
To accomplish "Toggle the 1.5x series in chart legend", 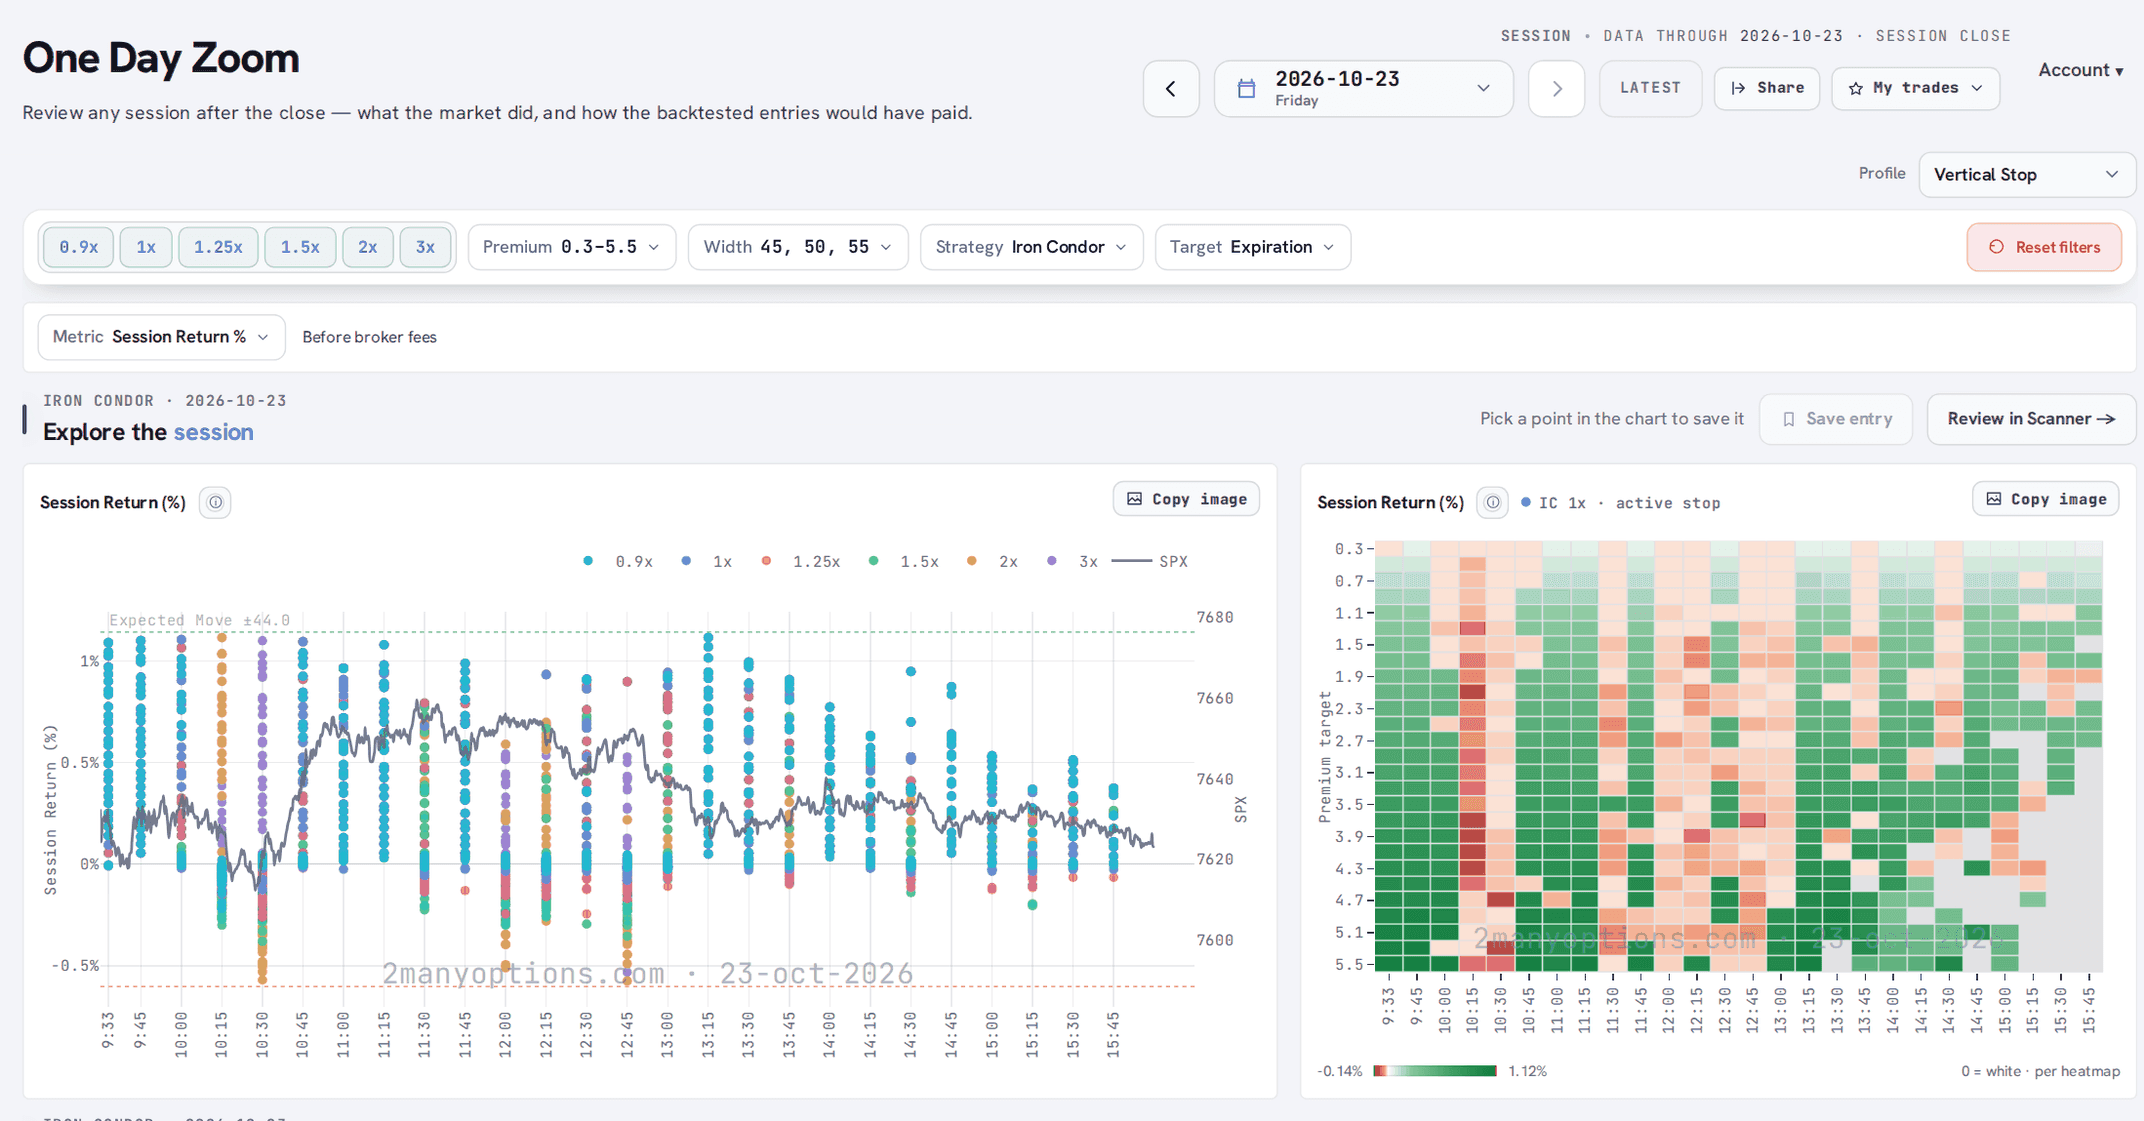I will point(904,562).
